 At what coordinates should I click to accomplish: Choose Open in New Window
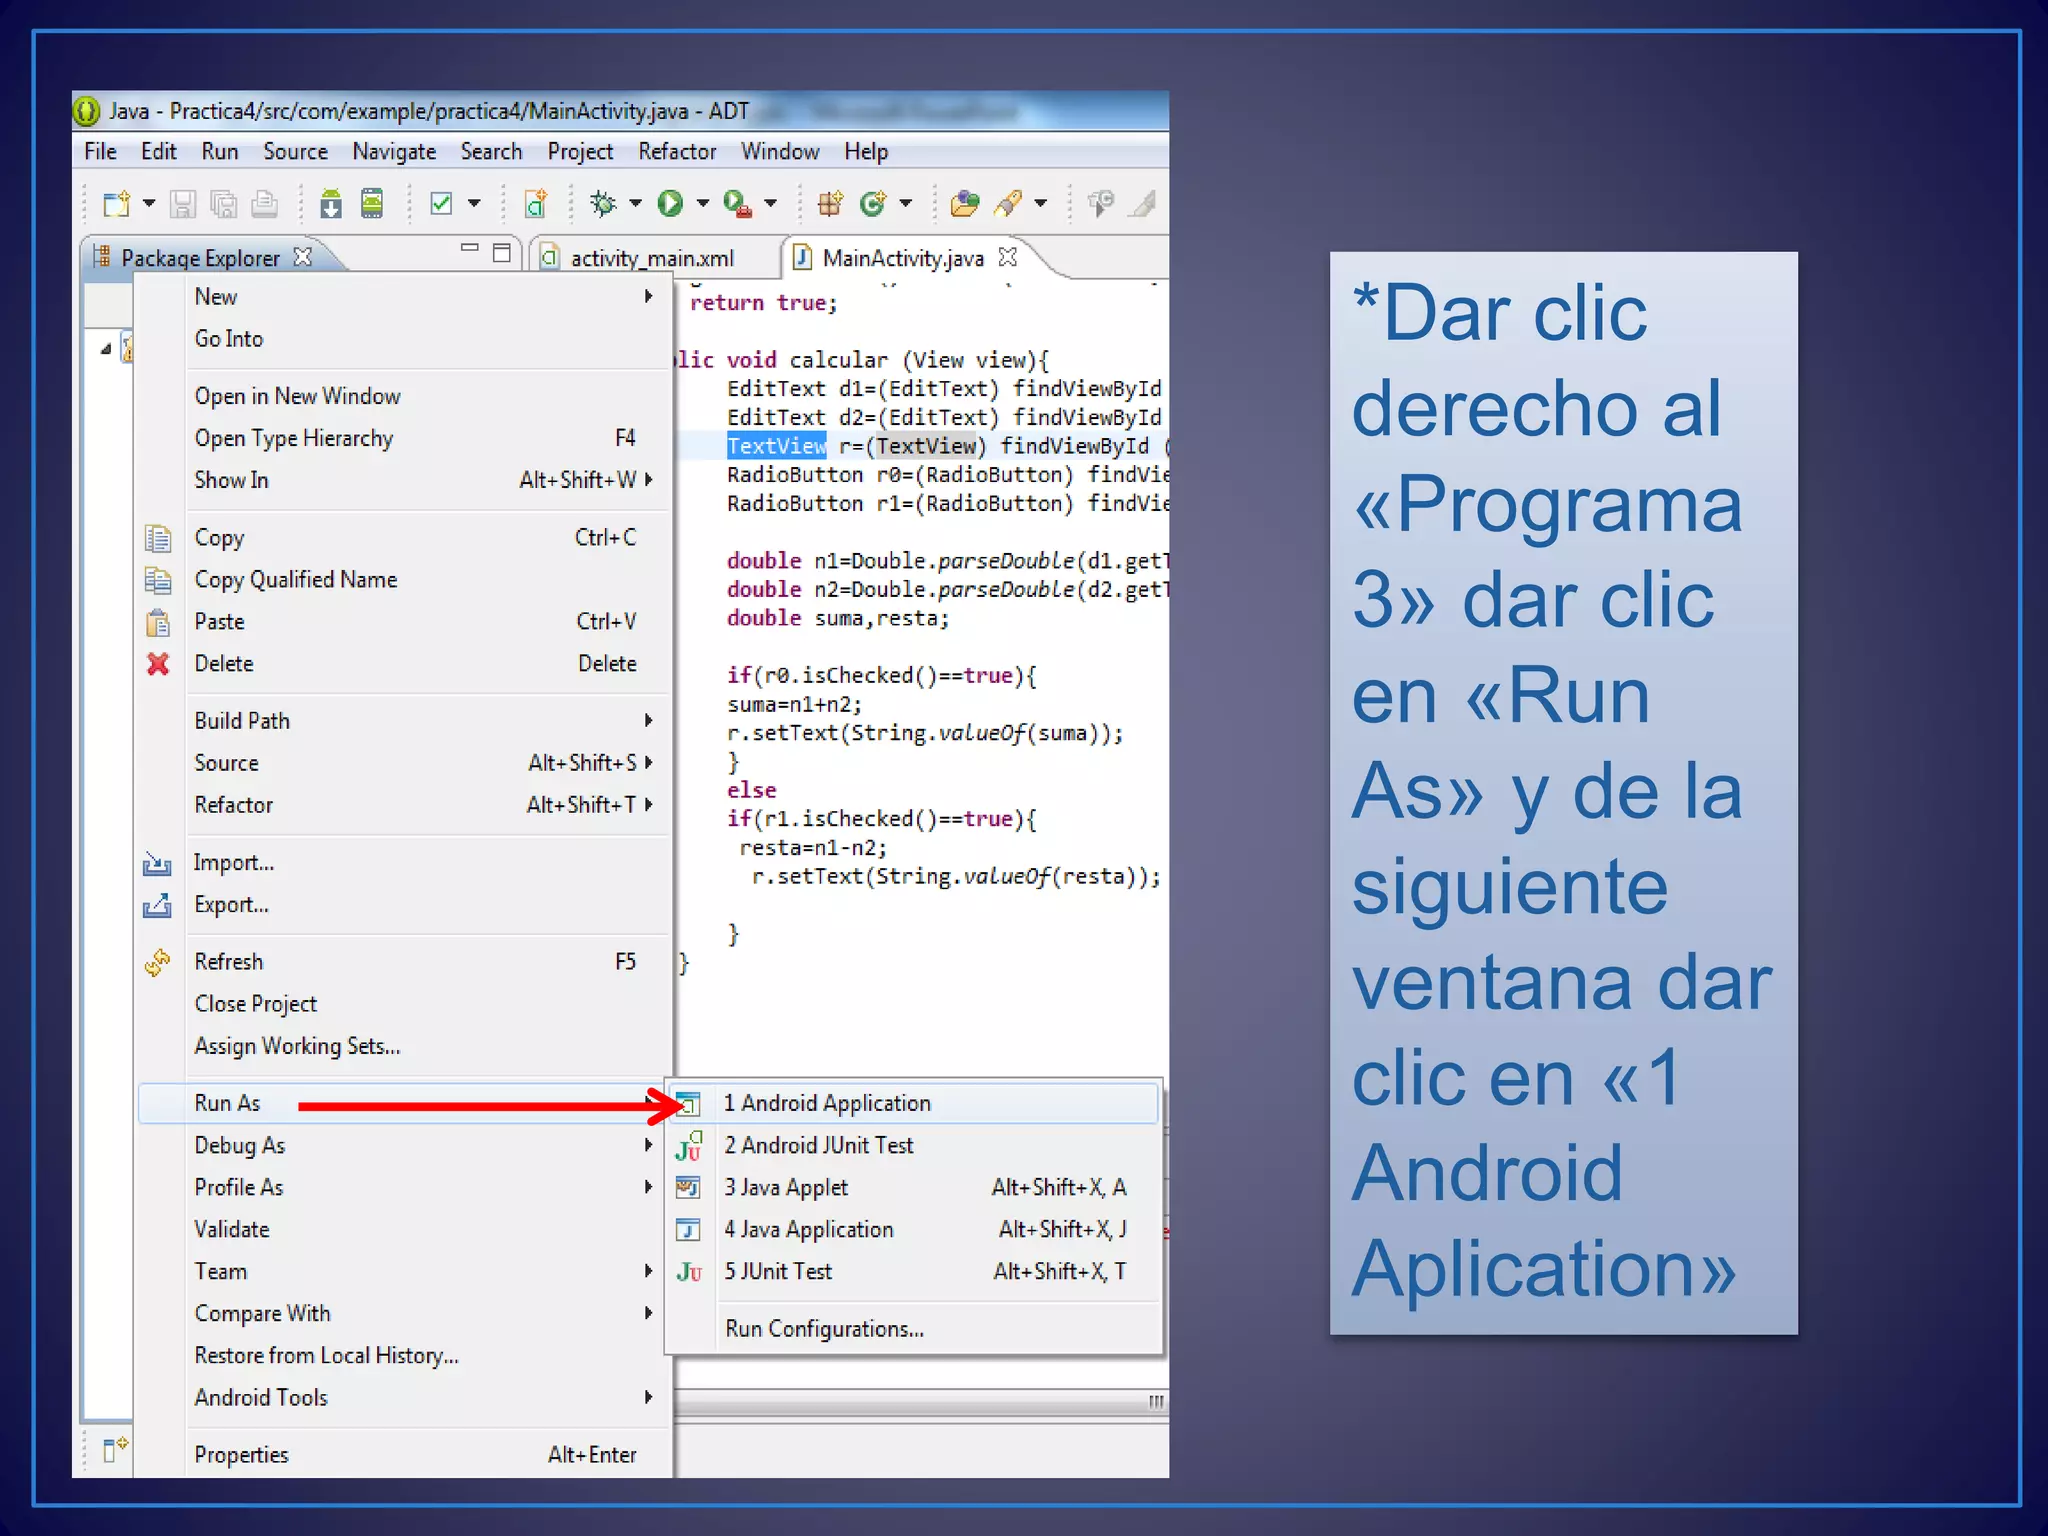coord(403,396)
